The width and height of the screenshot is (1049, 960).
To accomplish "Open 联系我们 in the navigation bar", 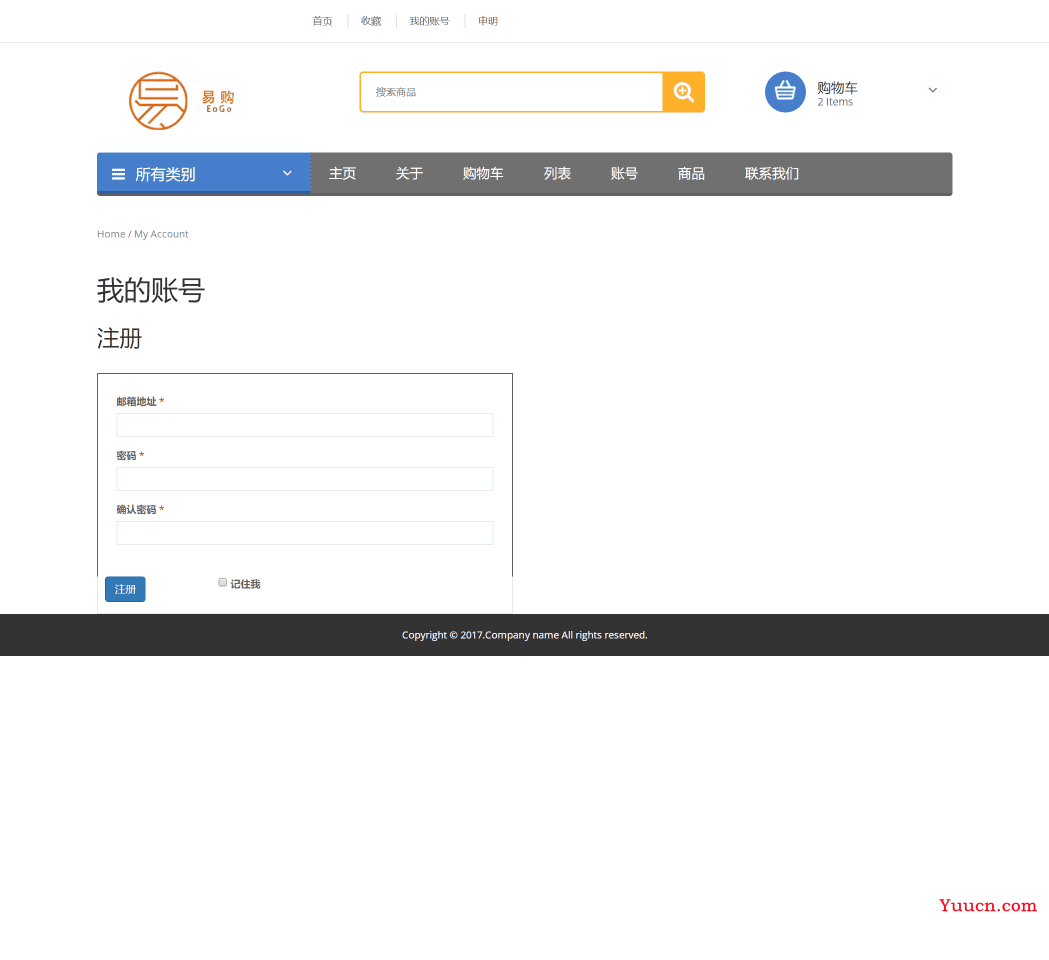I will 772,173.
